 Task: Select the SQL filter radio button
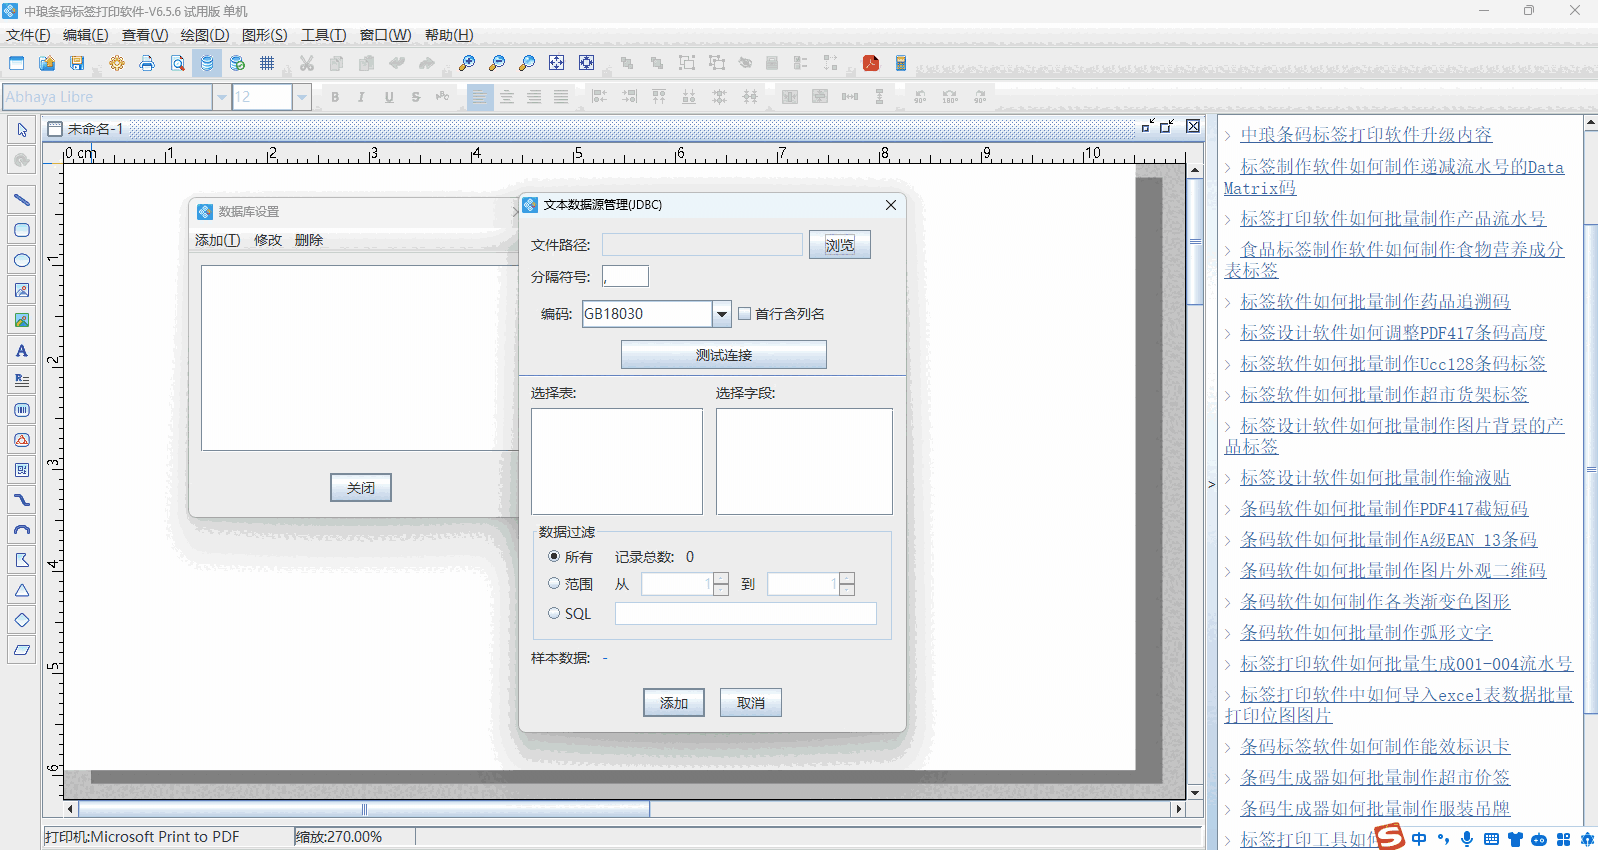pyautogui.click(x=554, y=614)
